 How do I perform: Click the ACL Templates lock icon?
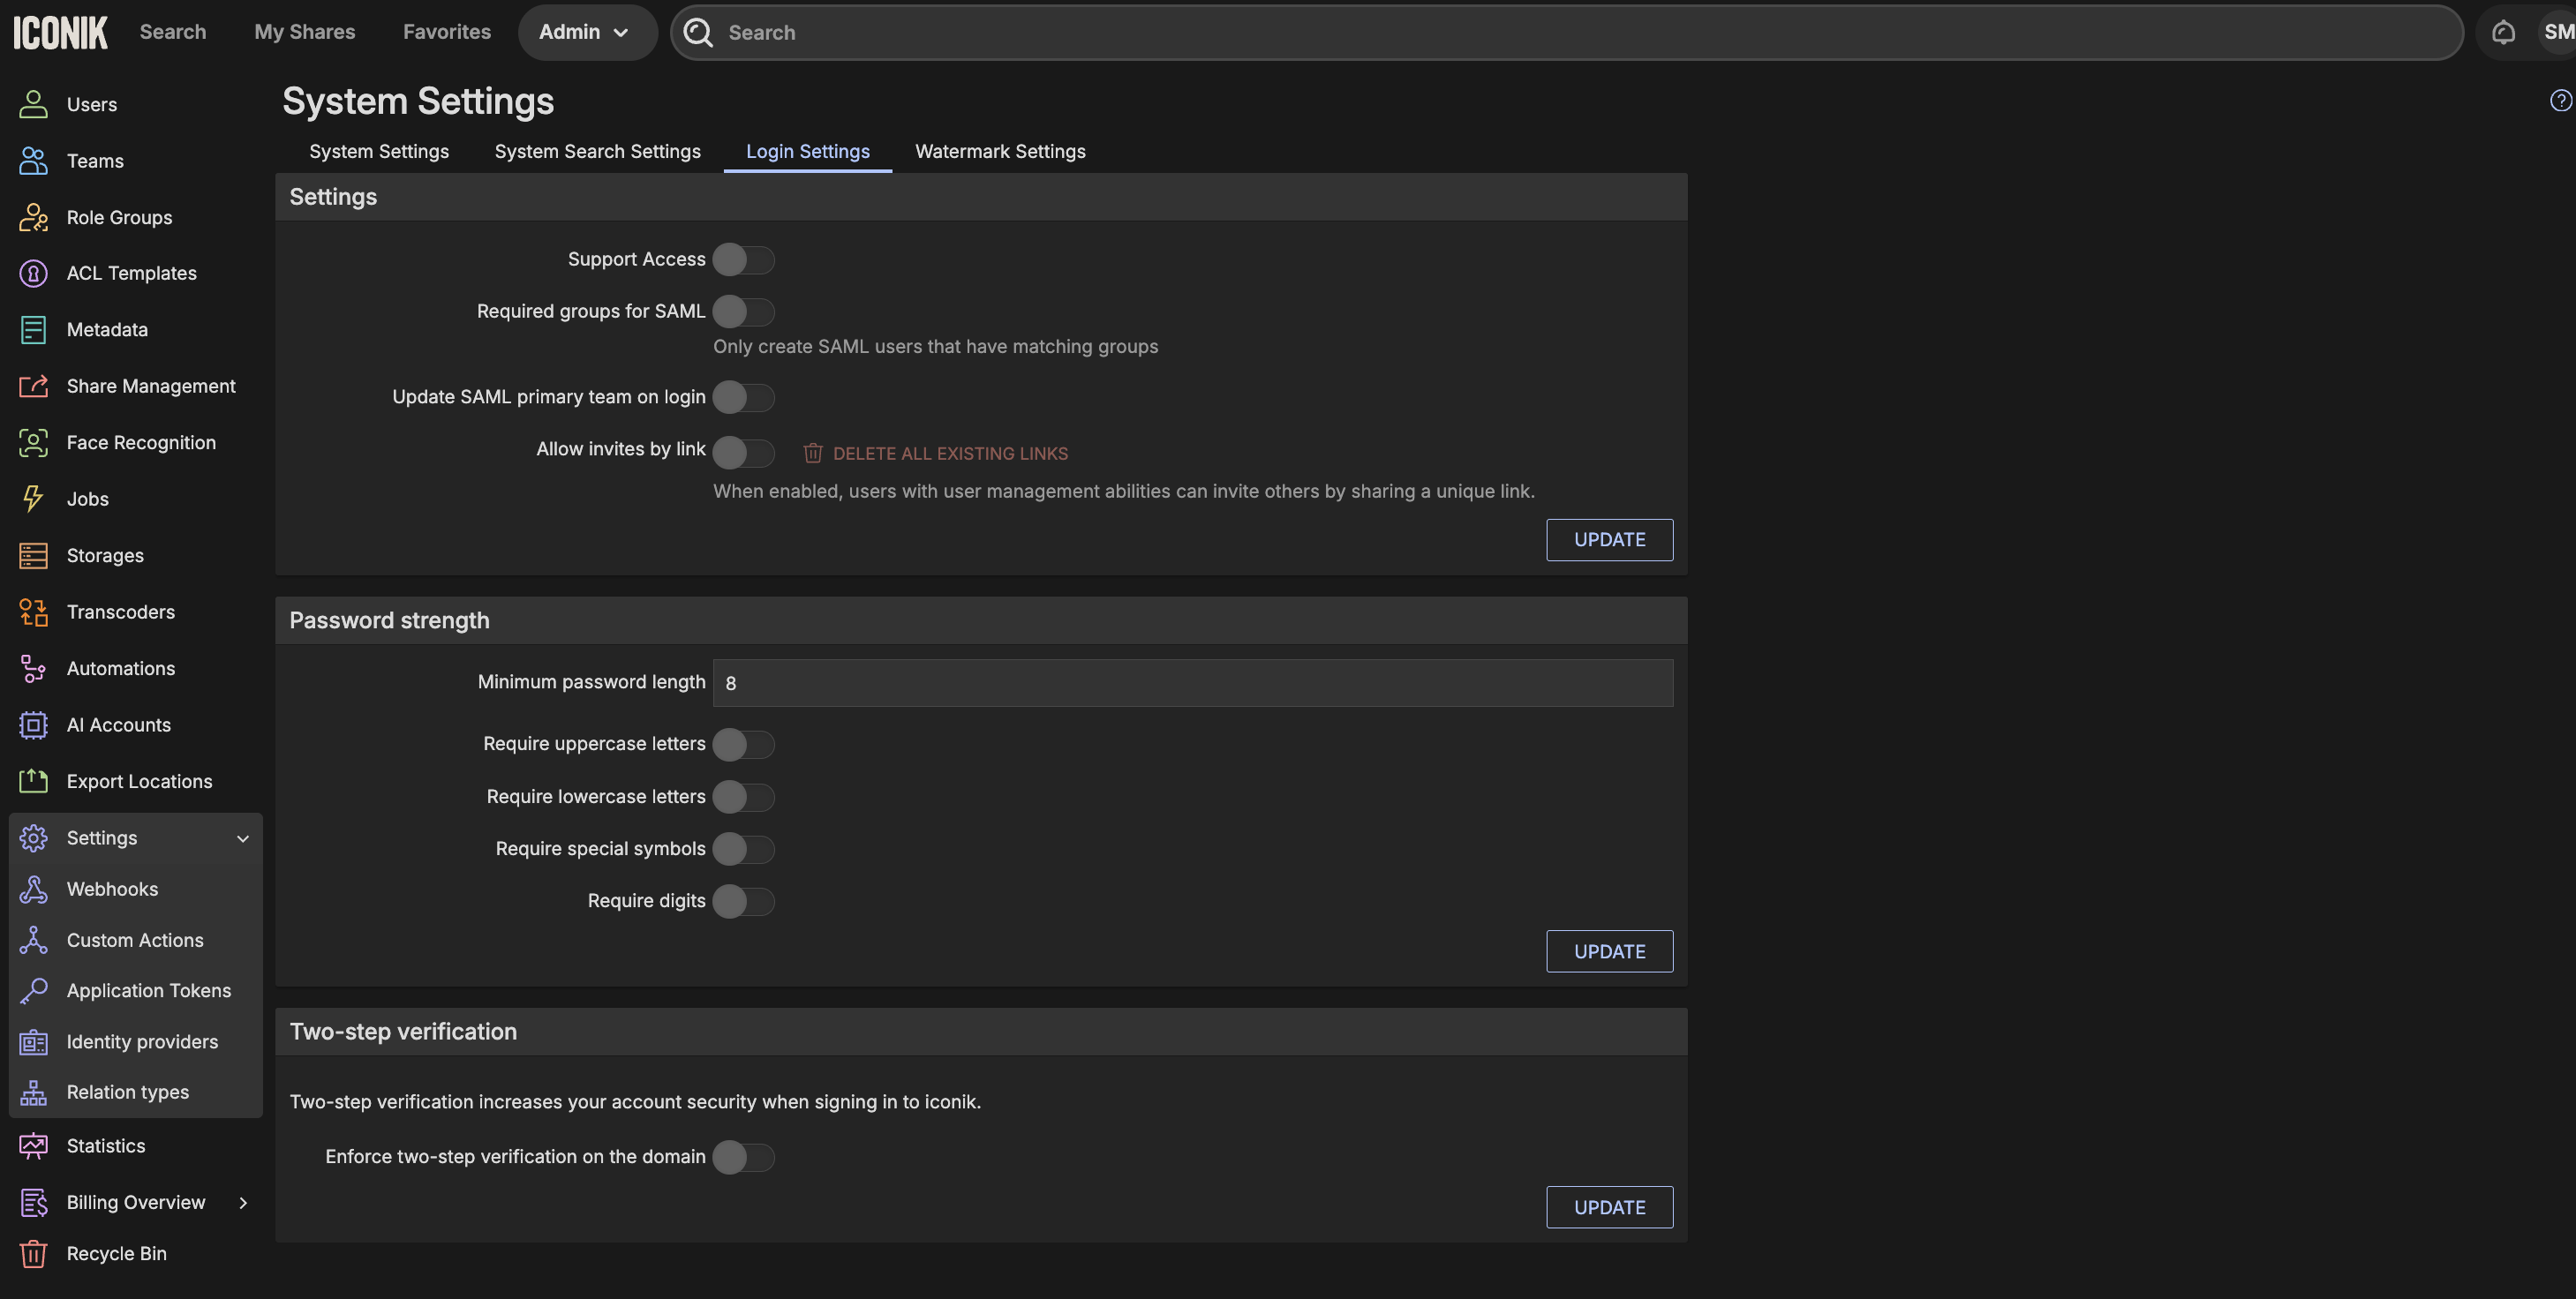click(x=33, y=273)
